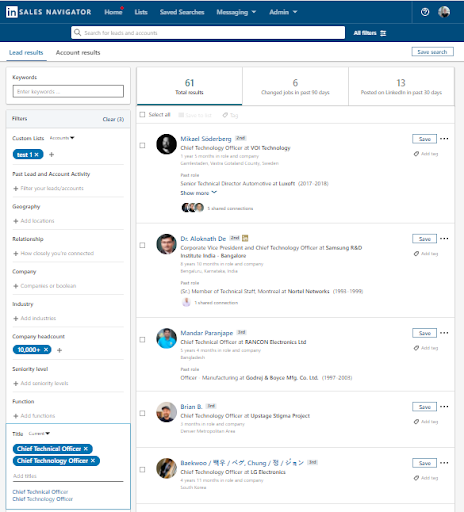This screenshot has height=512, width=464.
Task: Click the LinkedIn premium badge next to Aloknath De
Action: pyautogui.click(x=245, y=238)
